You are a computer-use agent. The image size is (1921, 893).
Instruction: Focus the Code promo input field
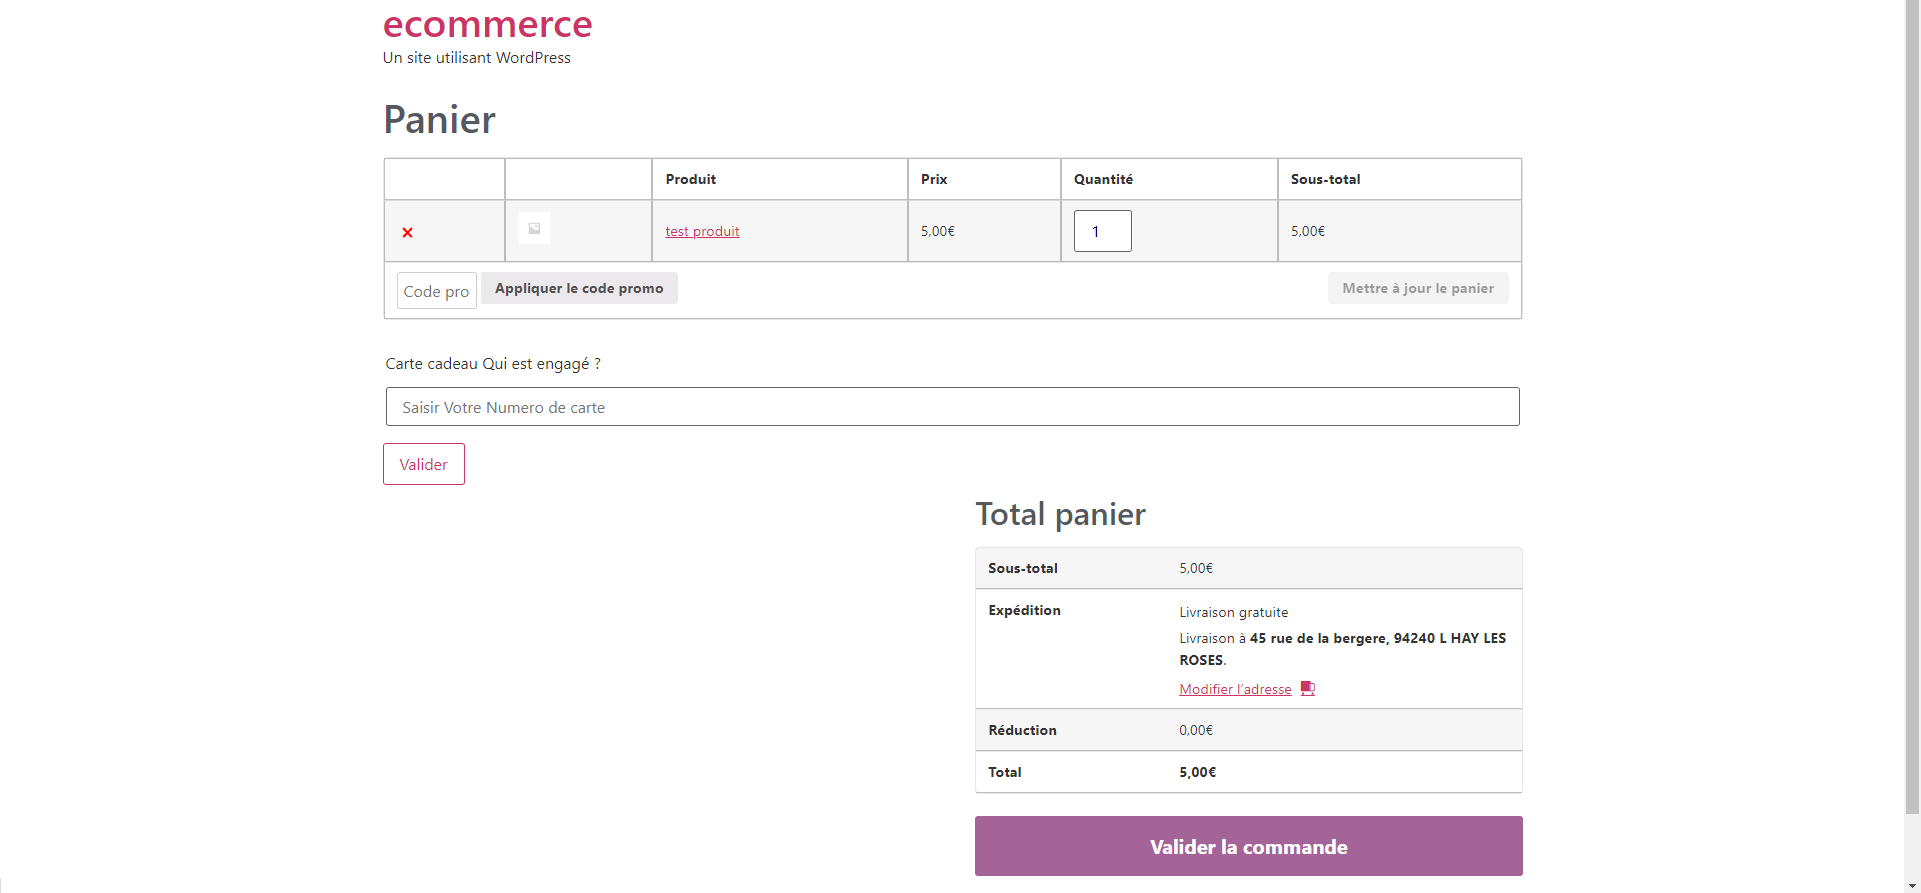click(x=437, y=291)
